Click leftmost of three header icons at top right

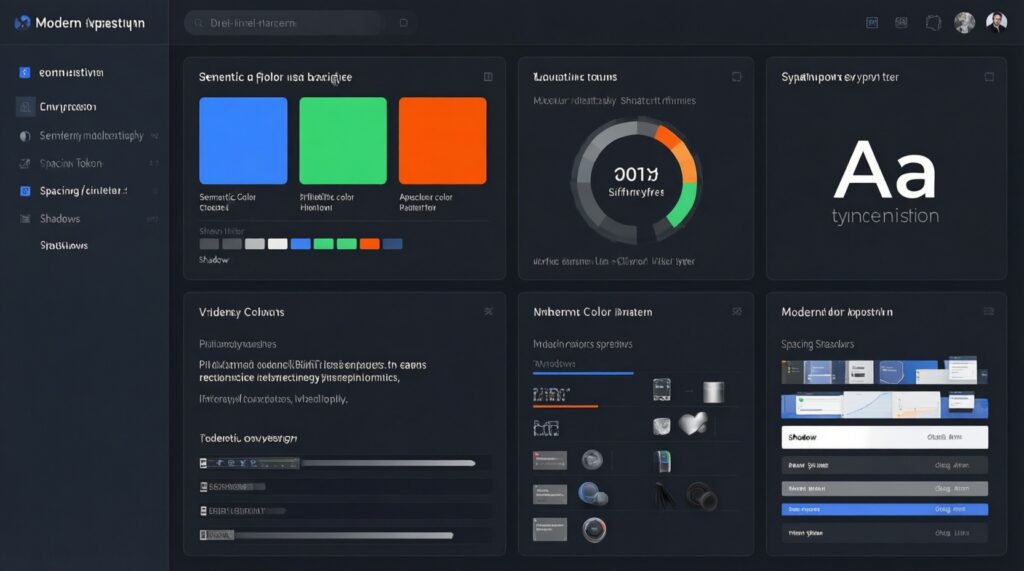click(872, 23)
